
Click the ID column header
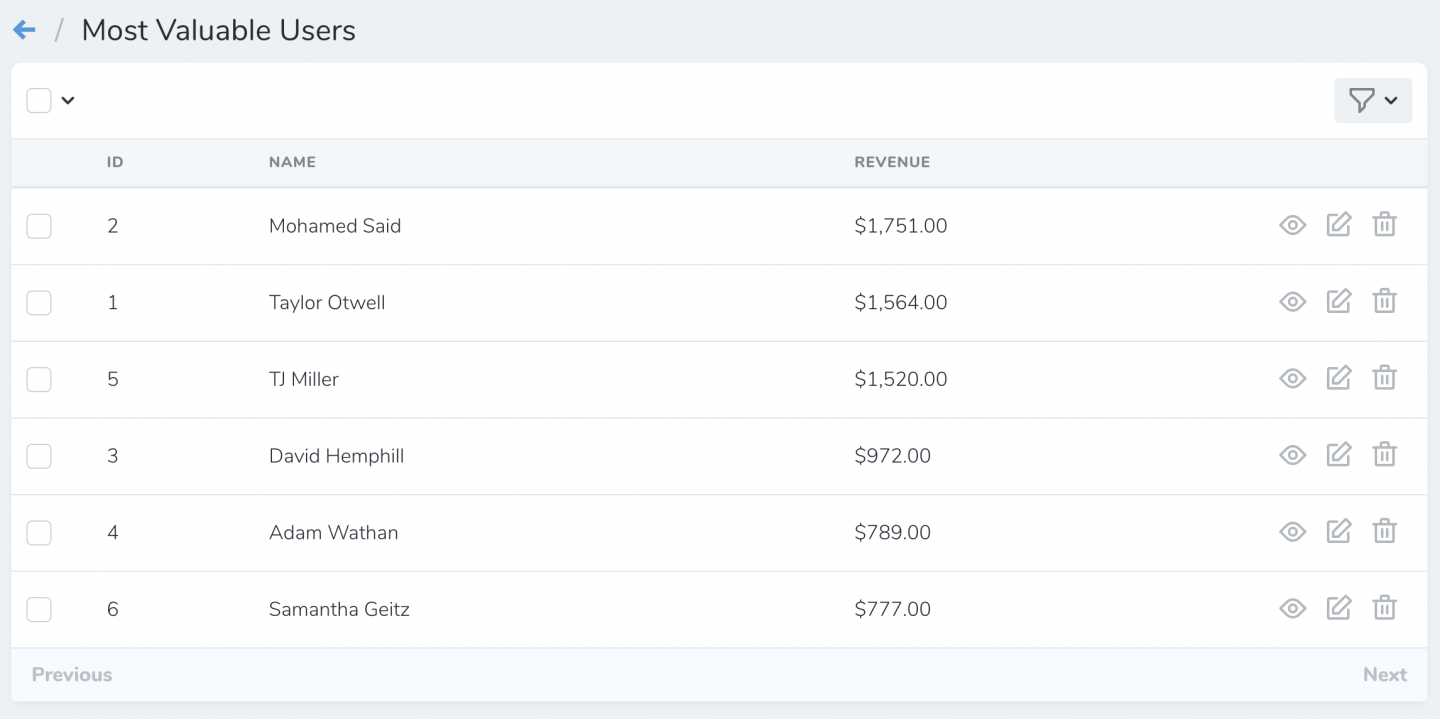[115, 162]
